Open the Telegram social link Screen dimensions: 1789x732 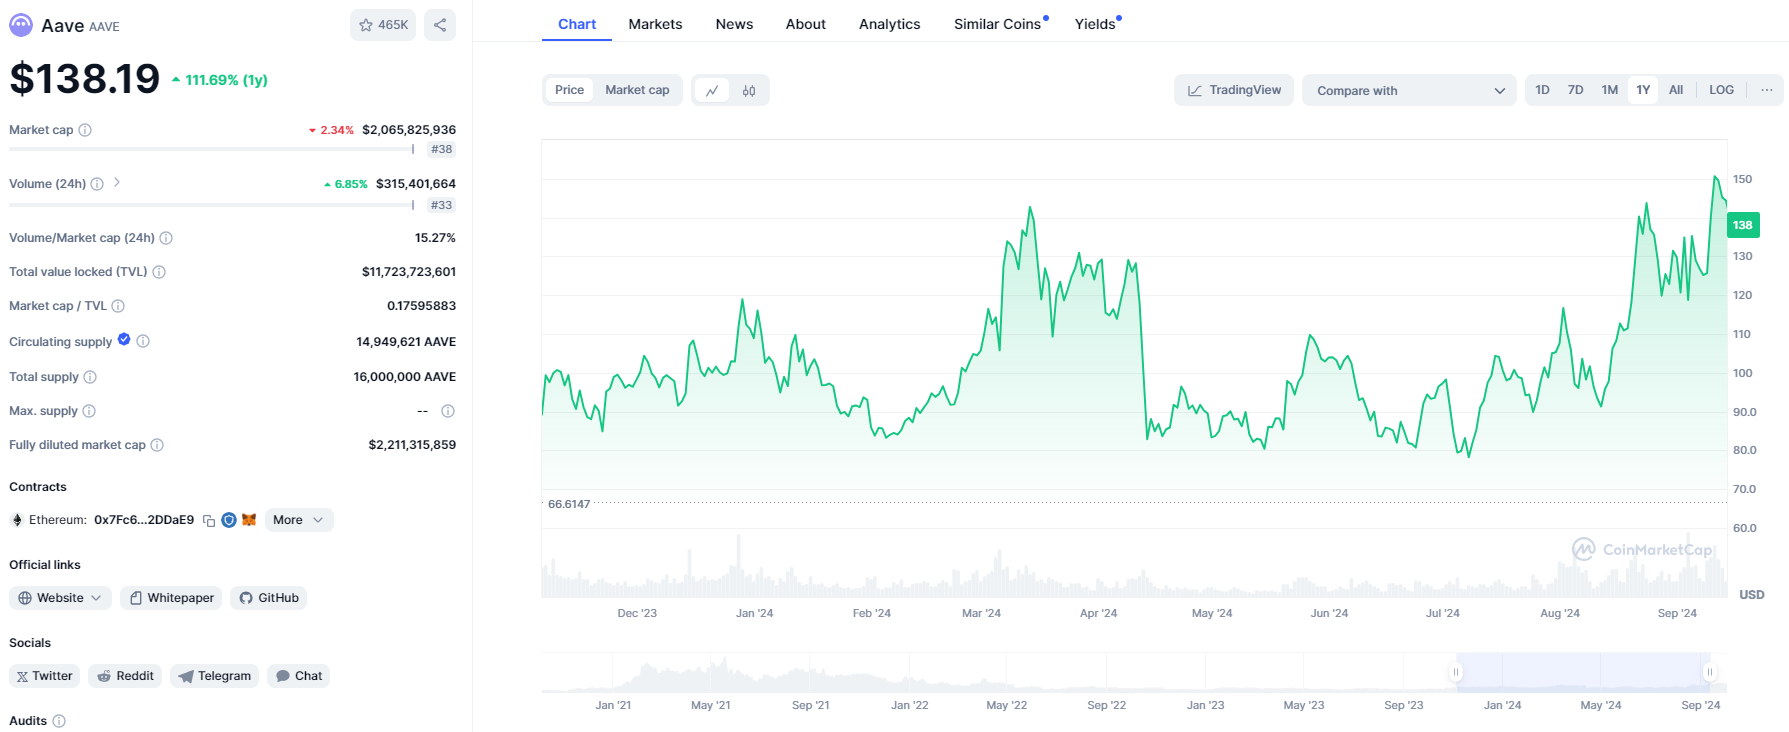[214, 676]
